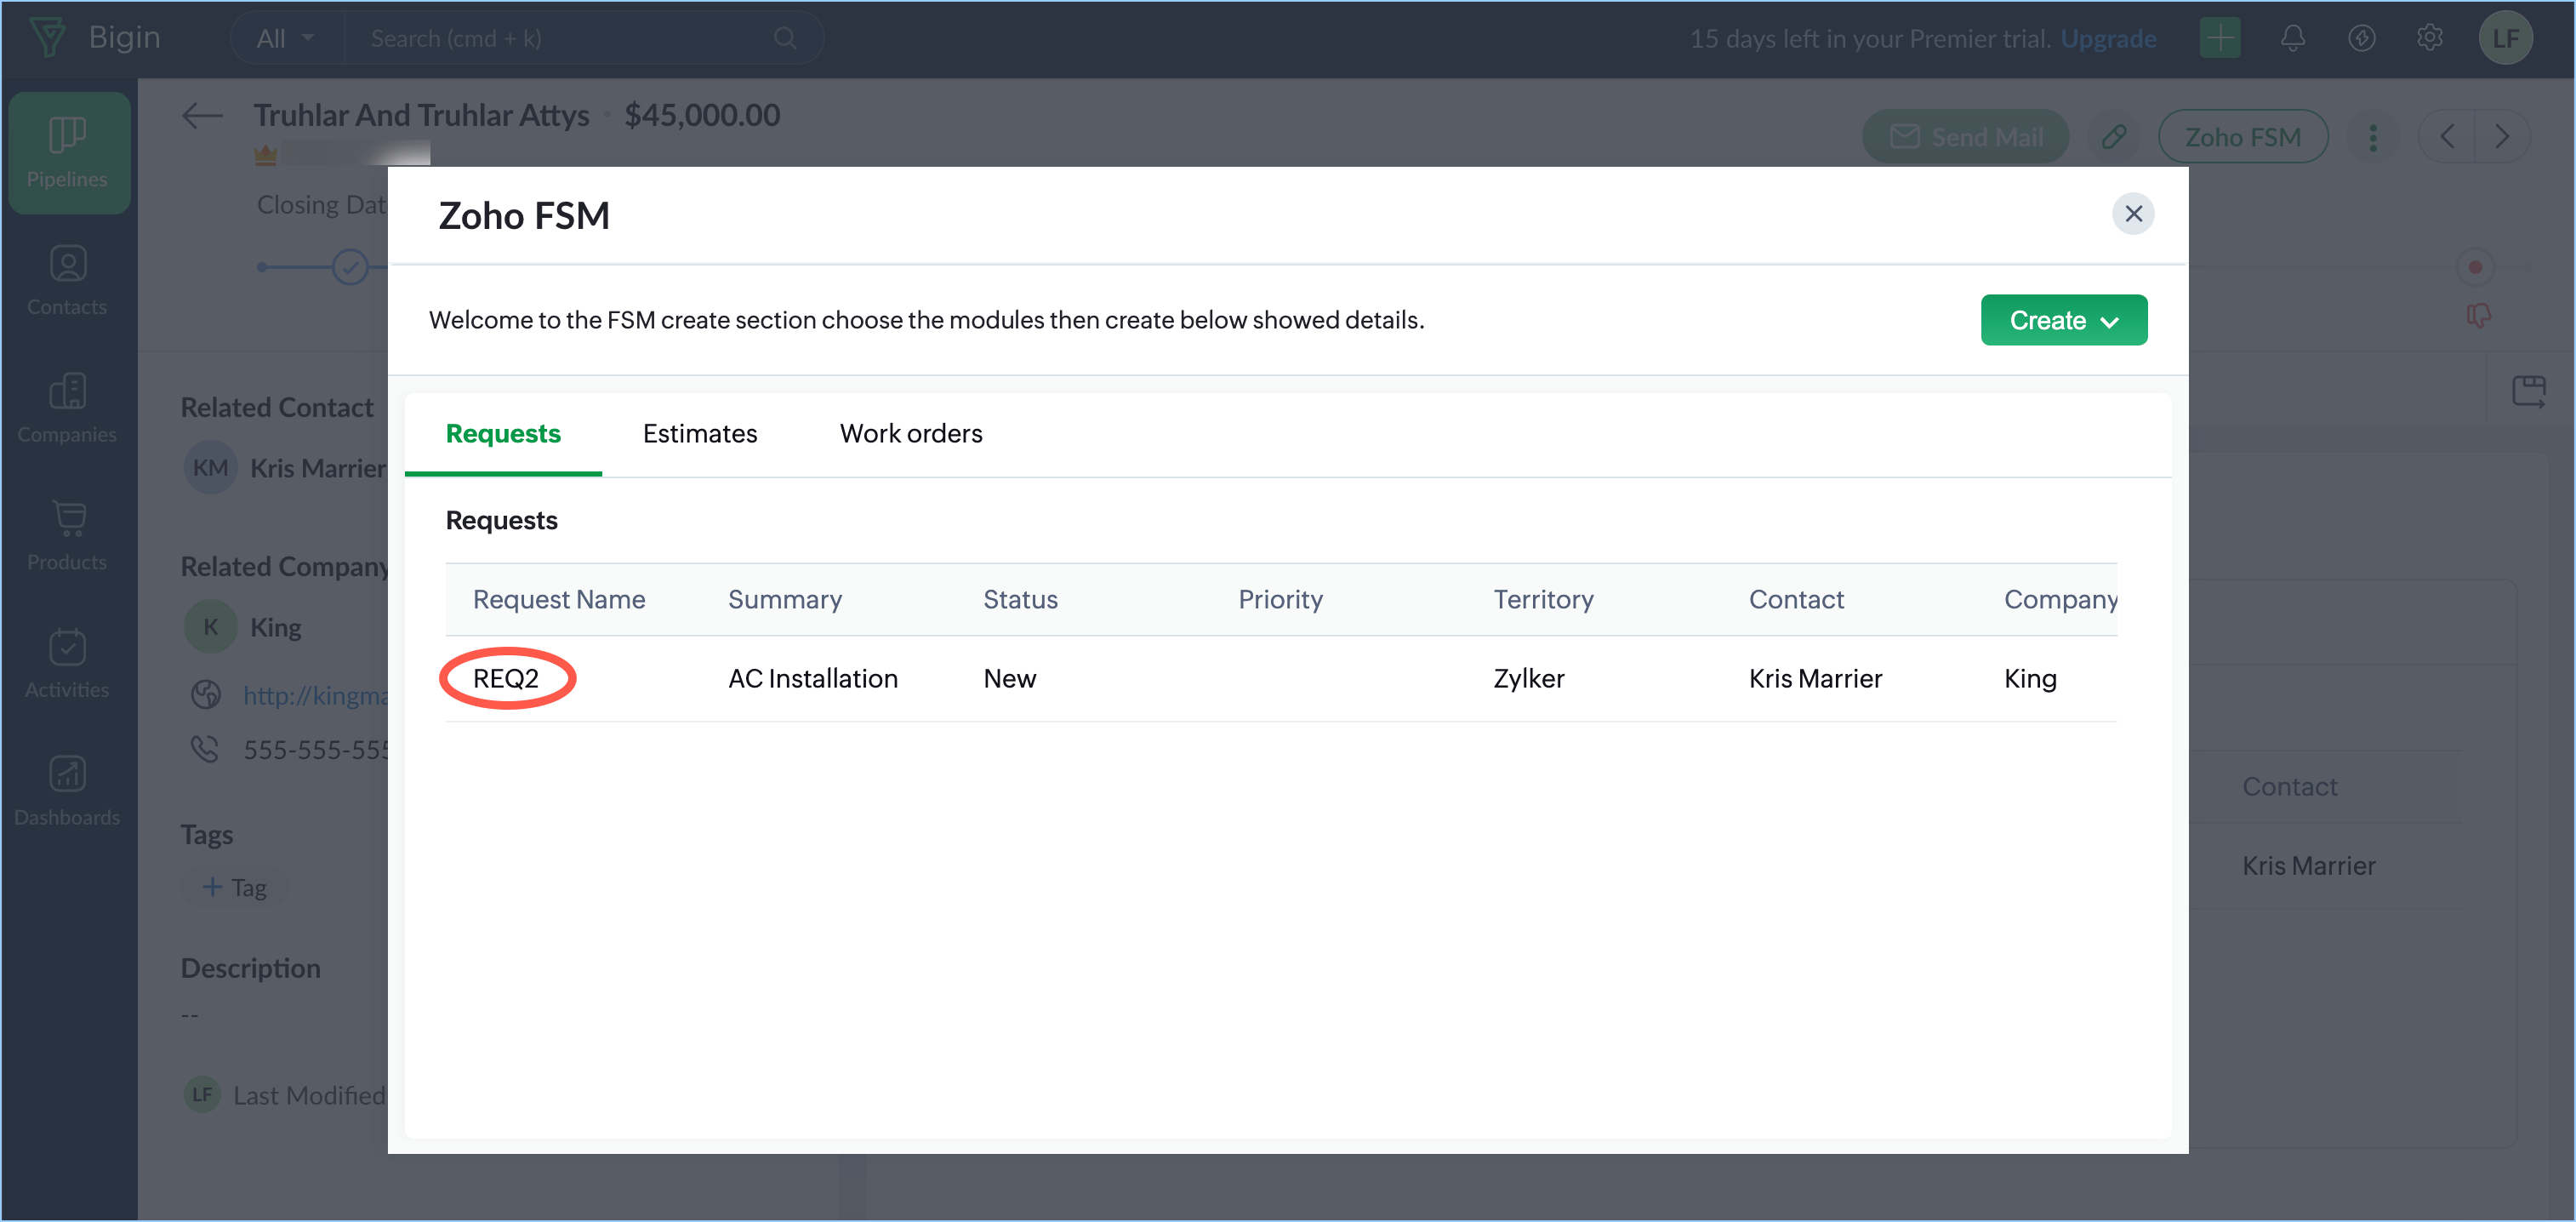Click the AC Installation summary cell
The height and width of the screenshot is (1222, 2576).
click(813, 678)
